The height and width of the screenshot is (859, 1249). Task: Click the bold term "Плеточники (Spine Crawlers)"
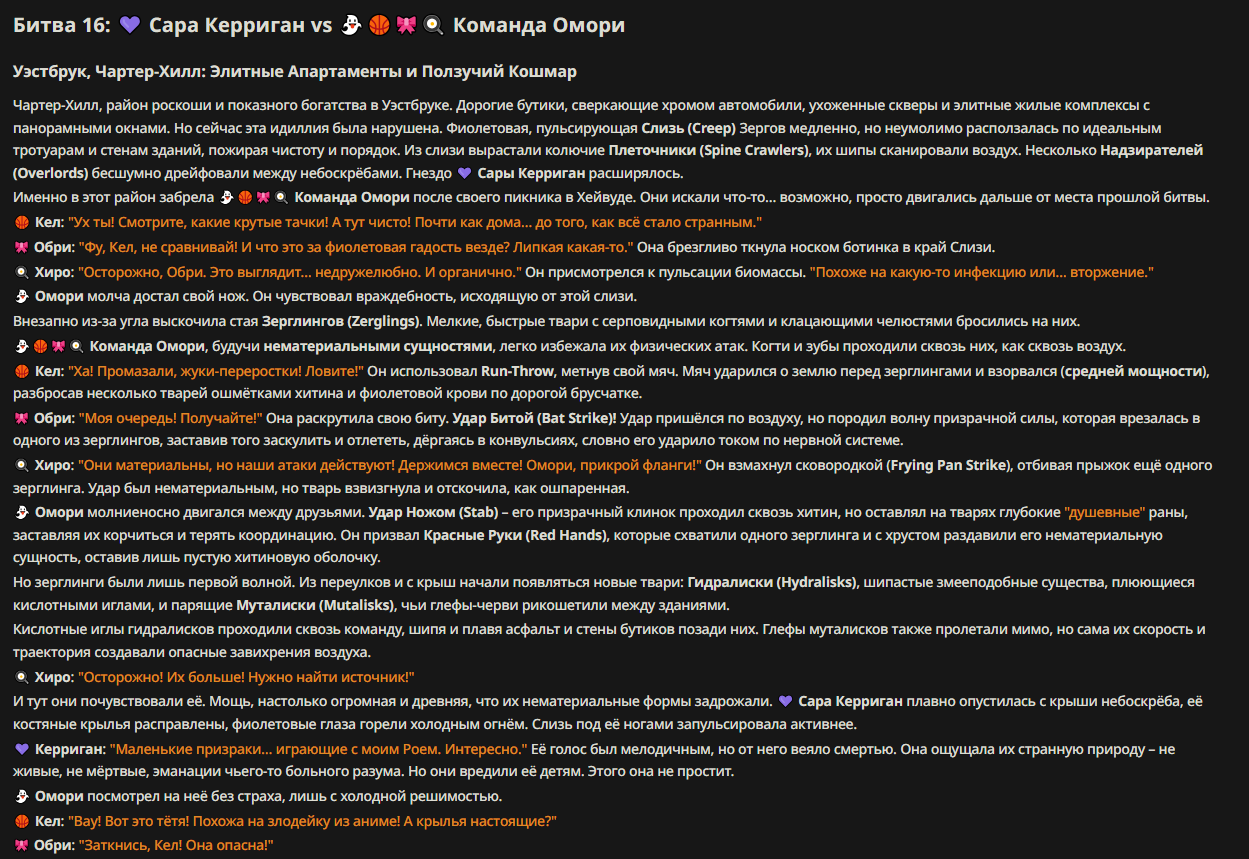[709, 151]
